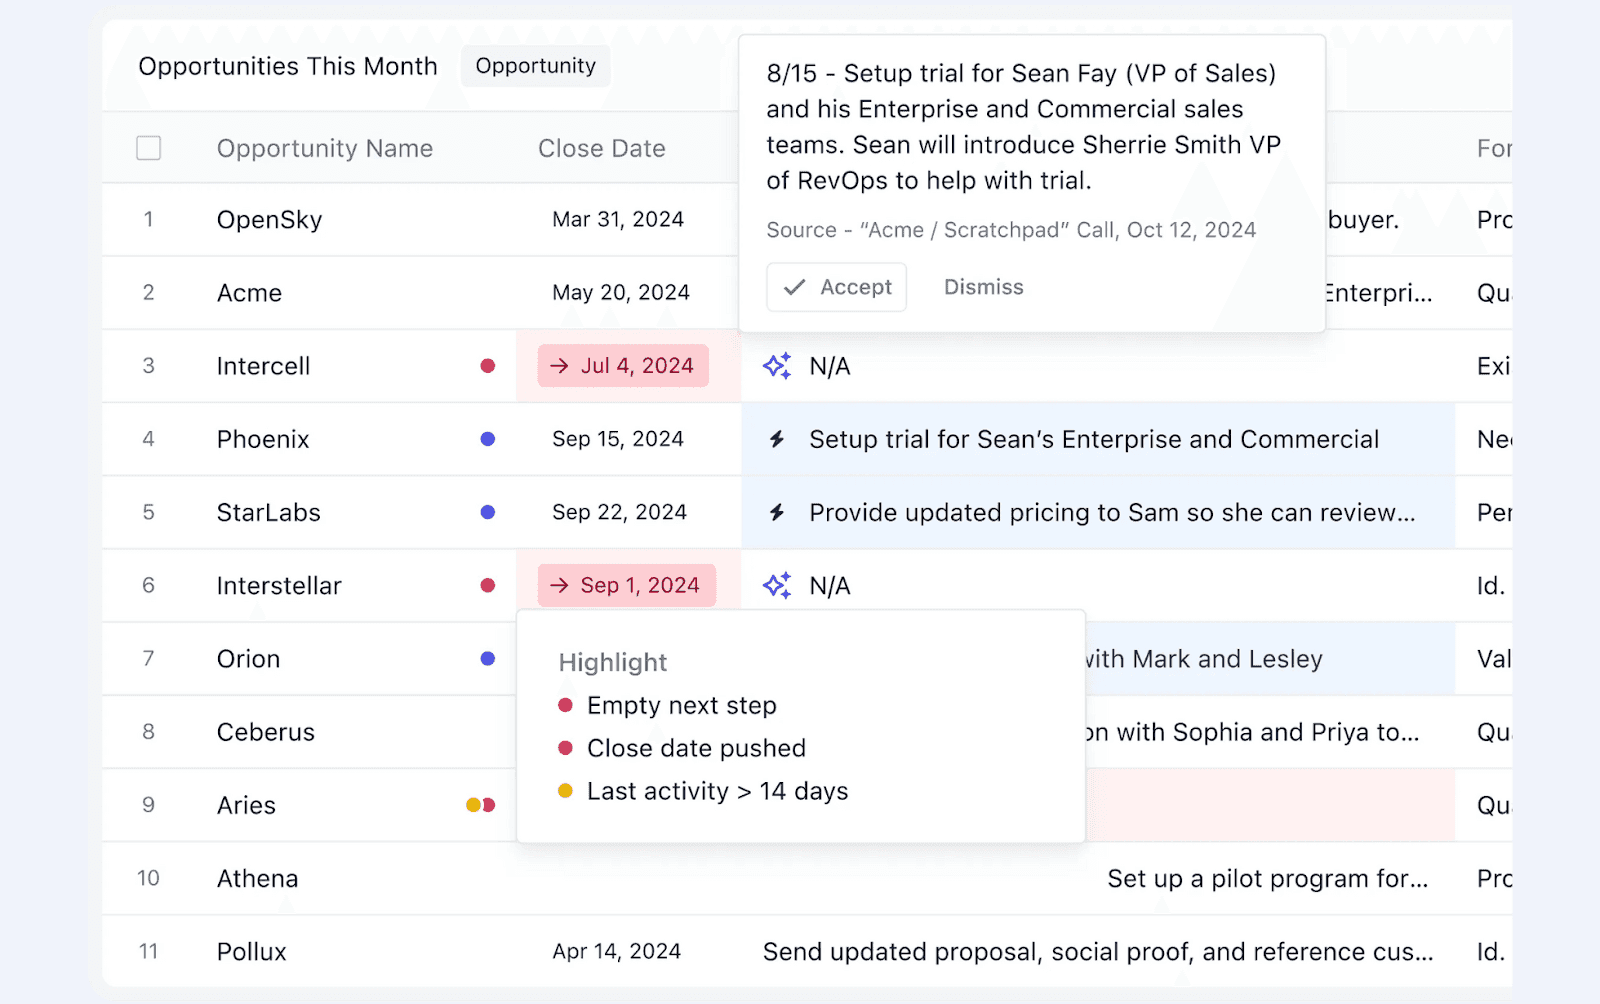Viewport: 1600px width, 1004px height.
Task: Accept the suggested trial setup update
Action: coord(837,287)
